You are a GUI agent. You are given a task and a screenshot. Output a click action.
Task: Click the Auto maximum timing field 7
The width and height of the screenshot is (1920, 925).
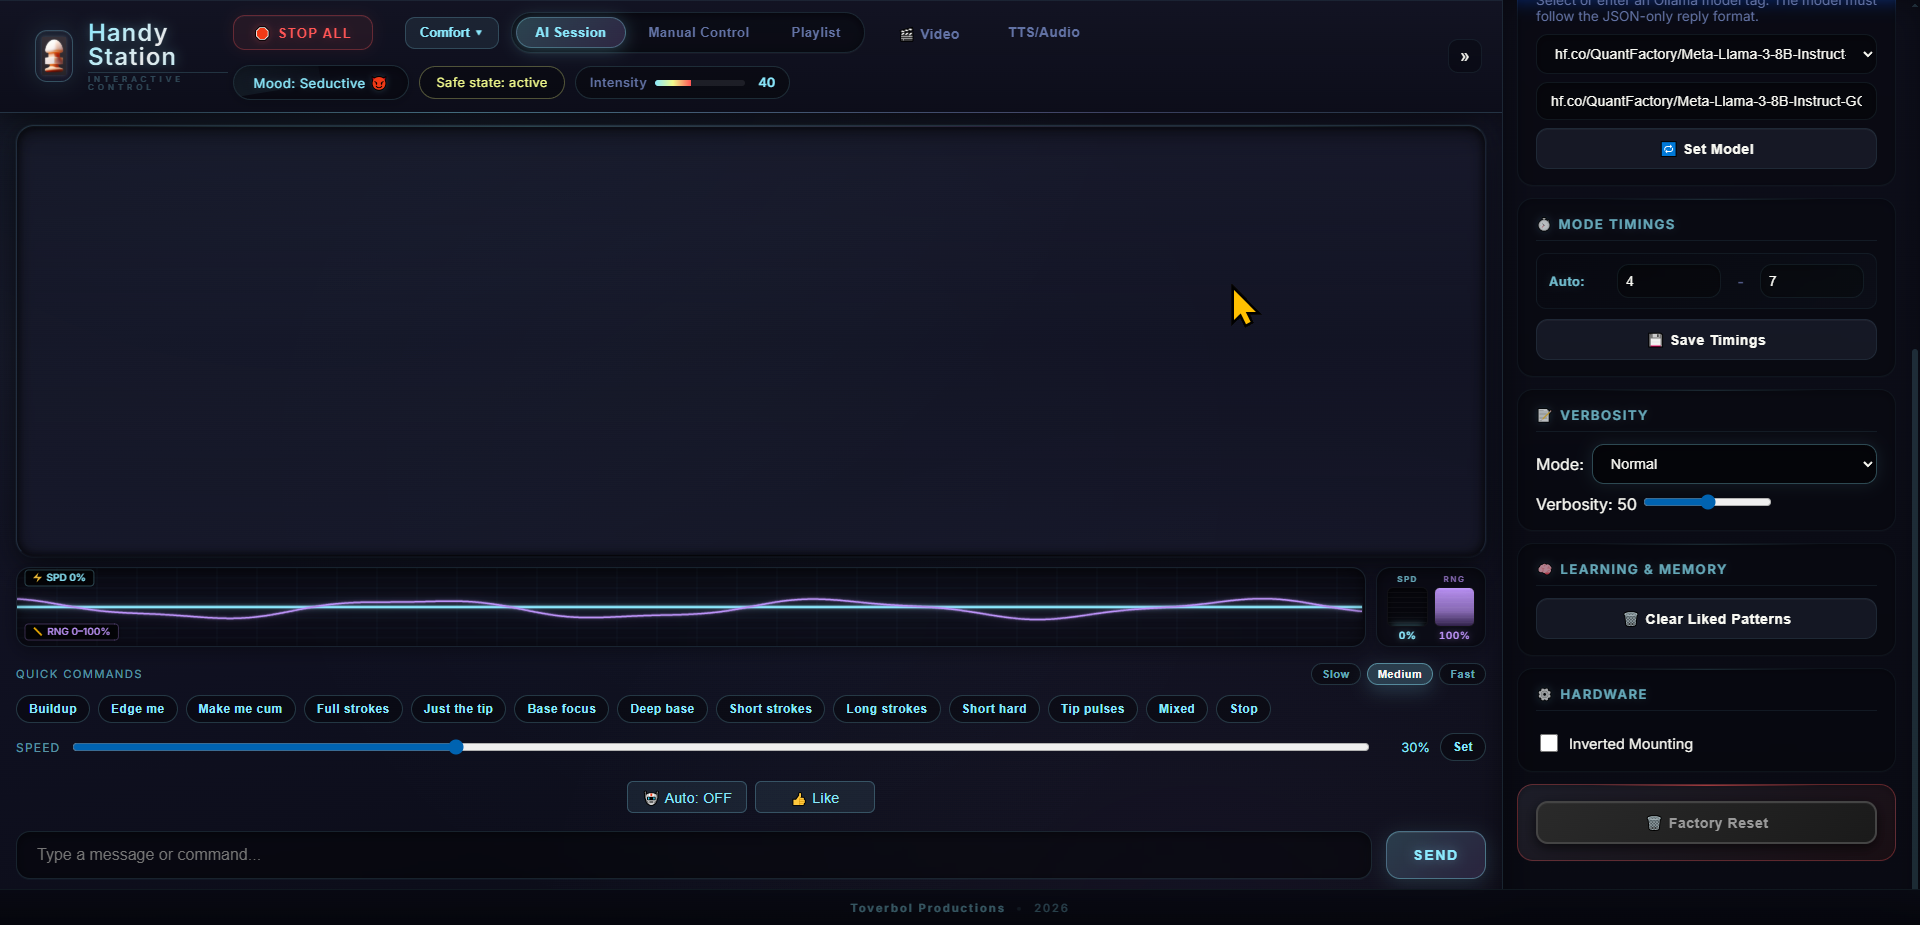point(1811,281)
